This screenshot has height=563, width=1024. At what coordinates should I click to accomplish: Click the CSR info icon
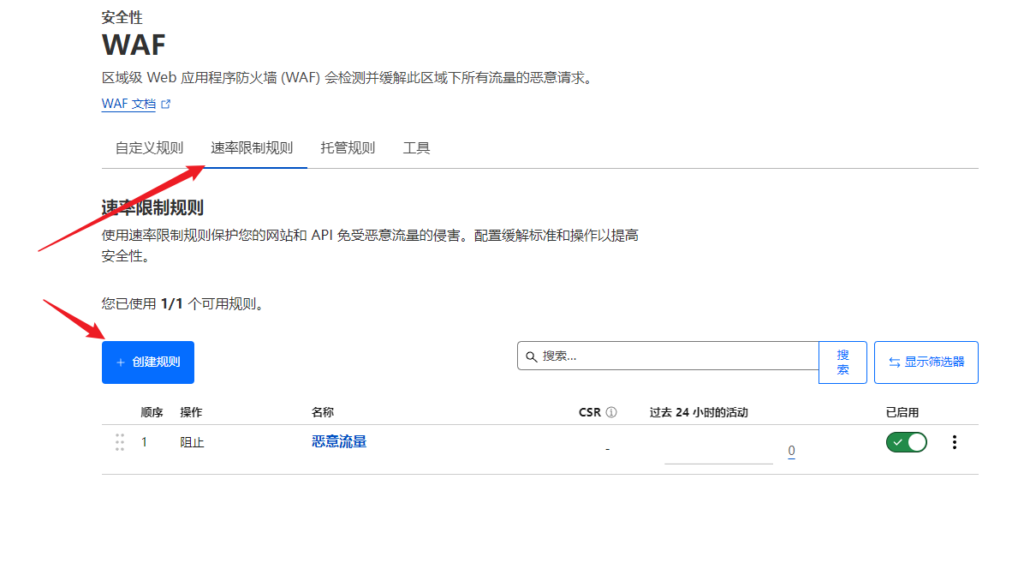pos(611,412)
